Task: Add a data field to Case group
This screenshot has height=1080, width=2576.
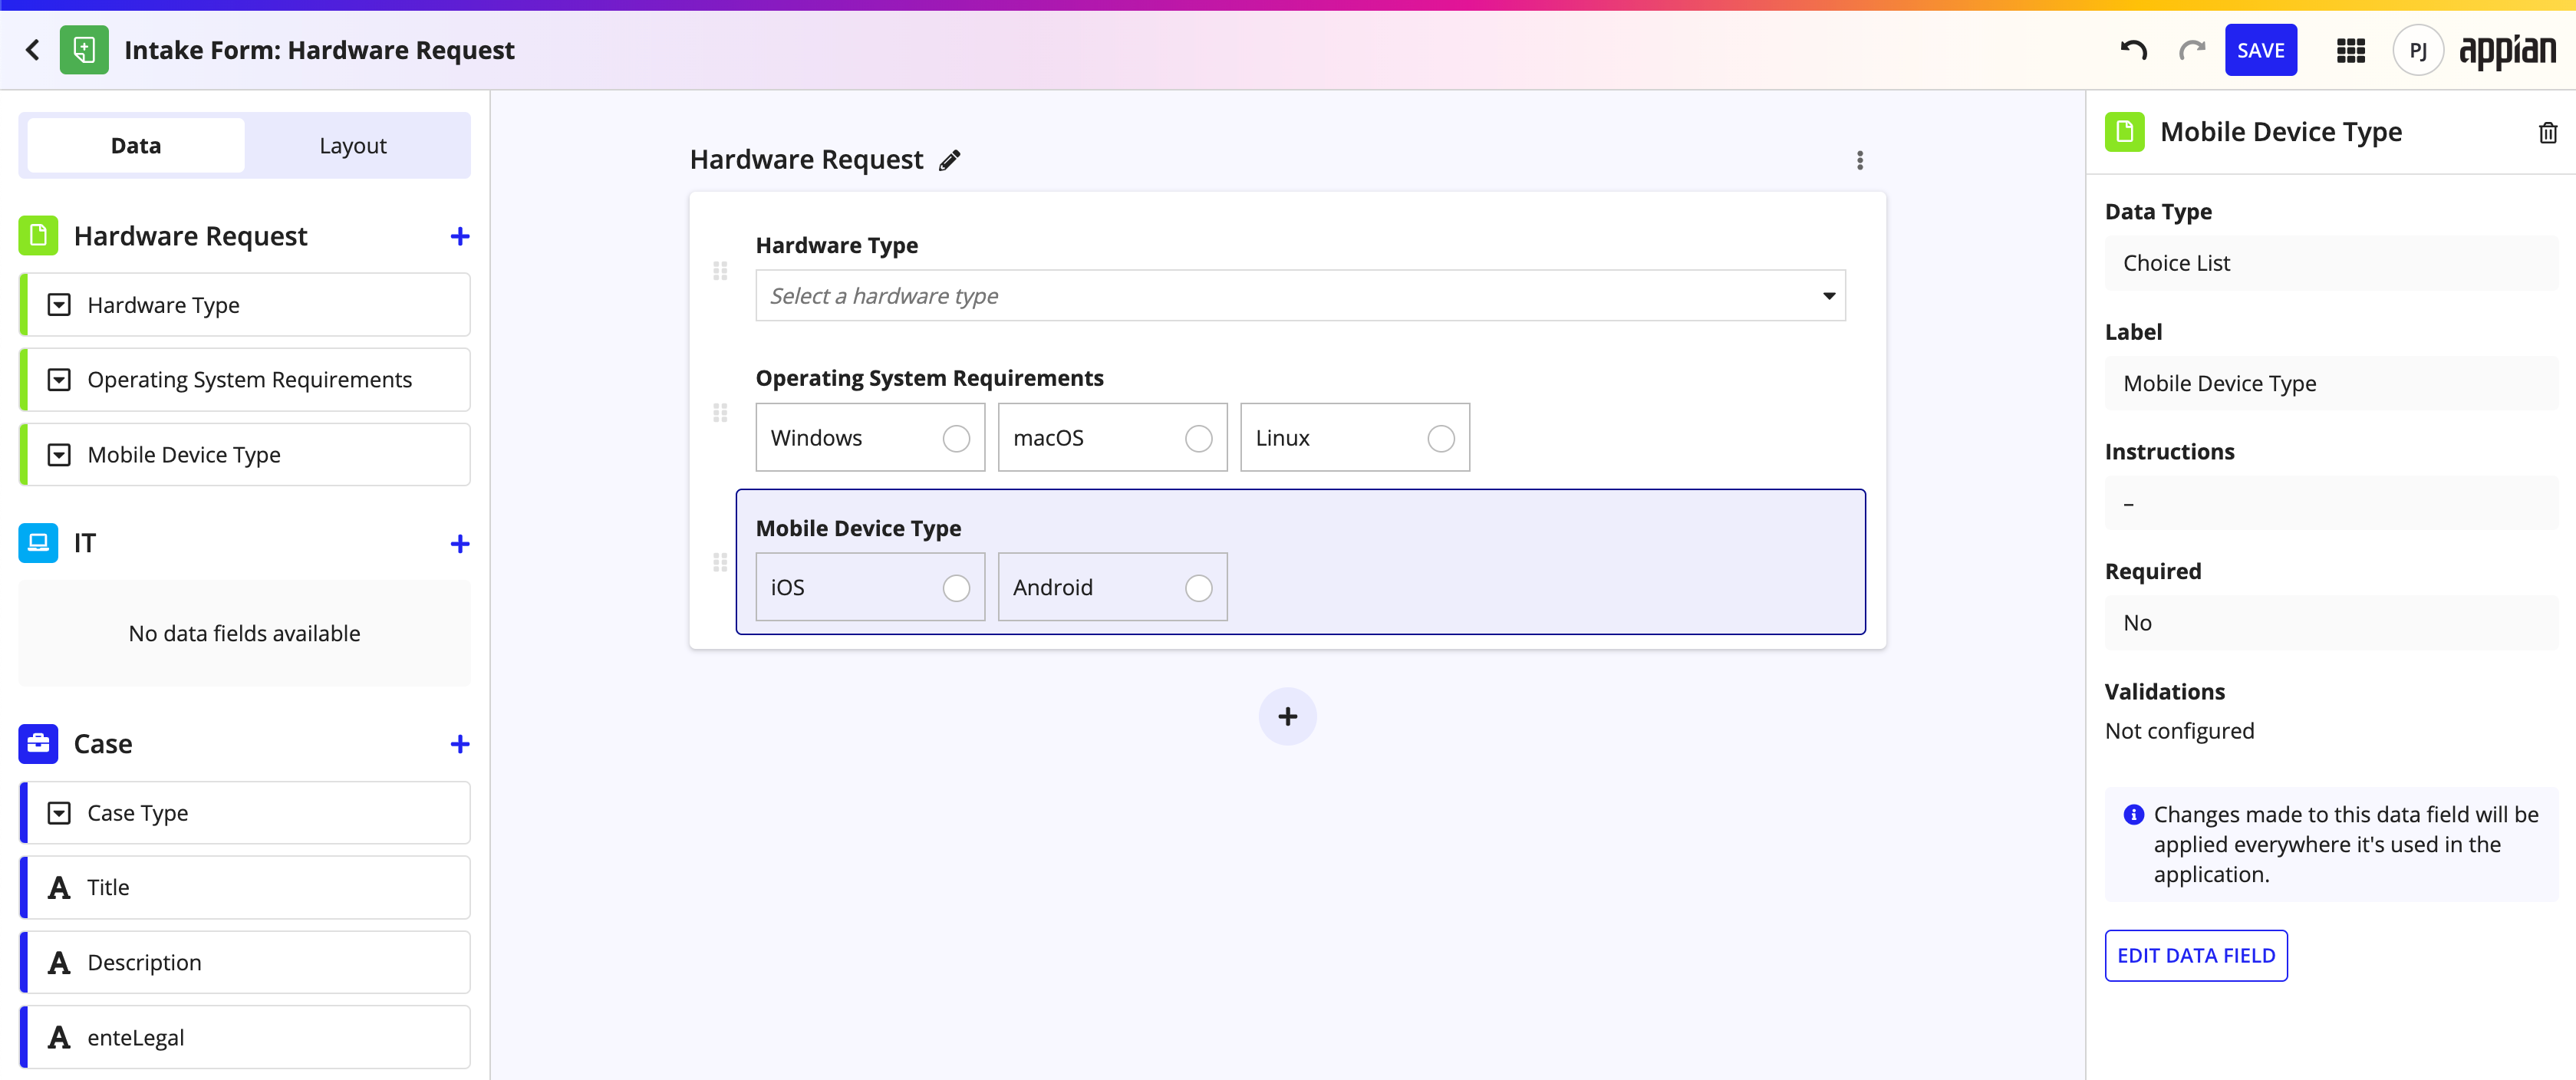Action: (x=459, y=743)
